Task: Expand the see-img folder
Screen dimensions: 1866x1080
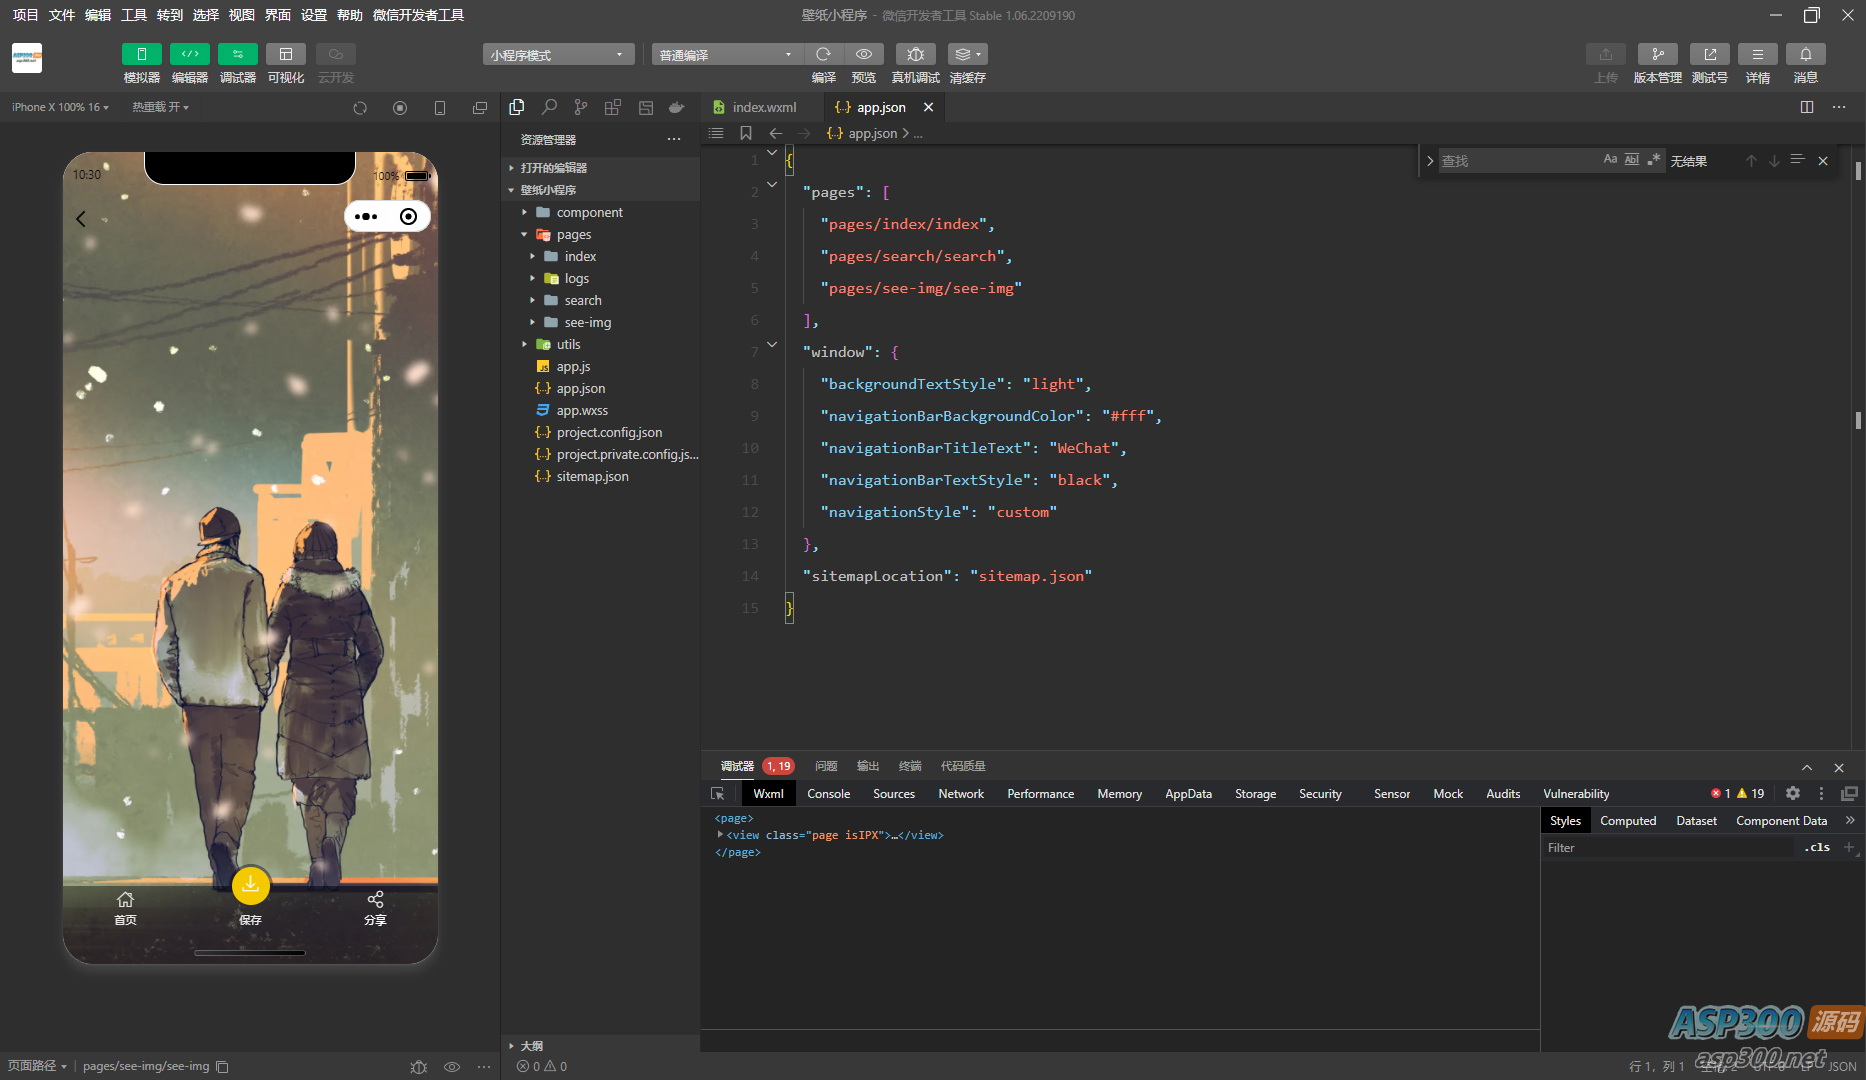Action: 587,322
